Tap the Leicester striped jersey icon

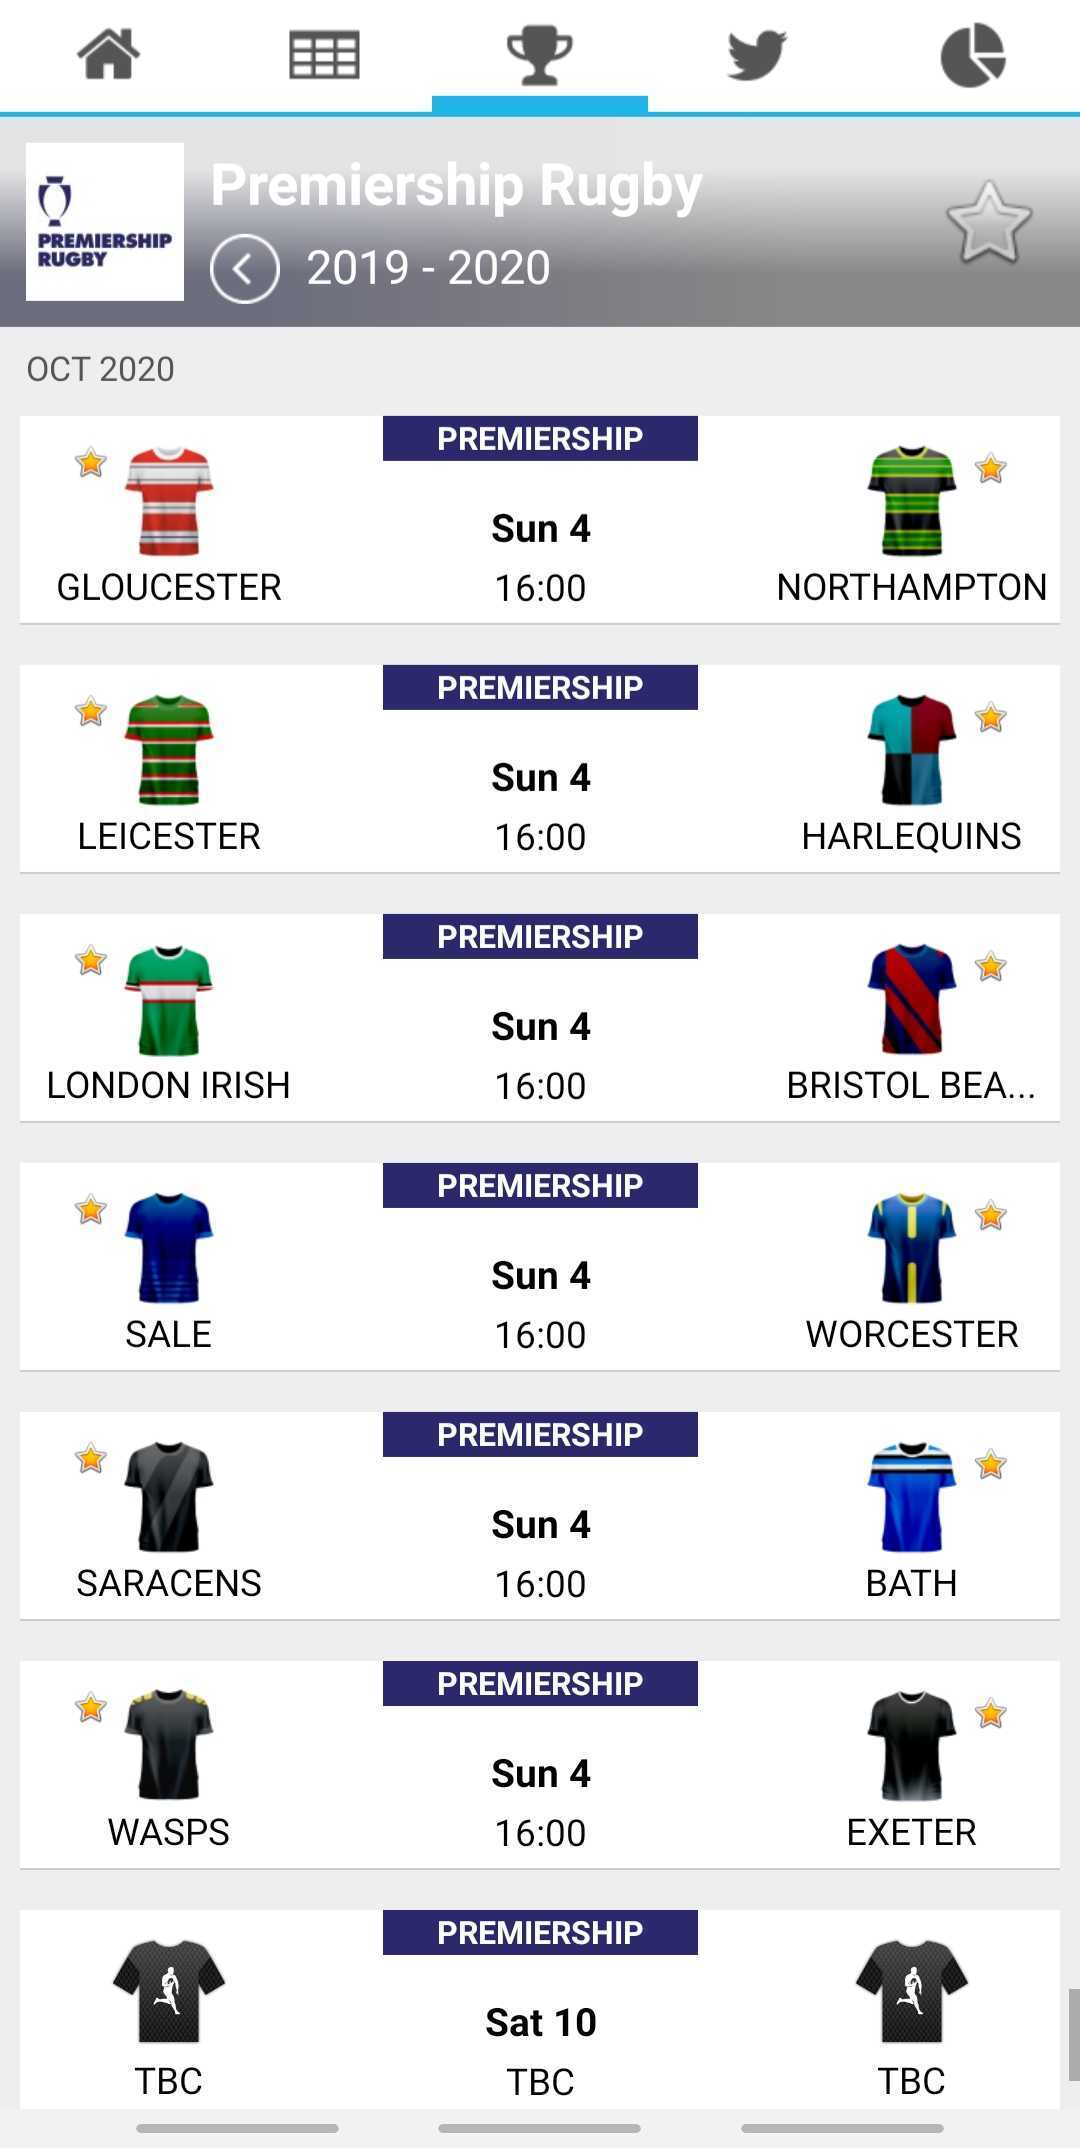click(x=168, y=750)
